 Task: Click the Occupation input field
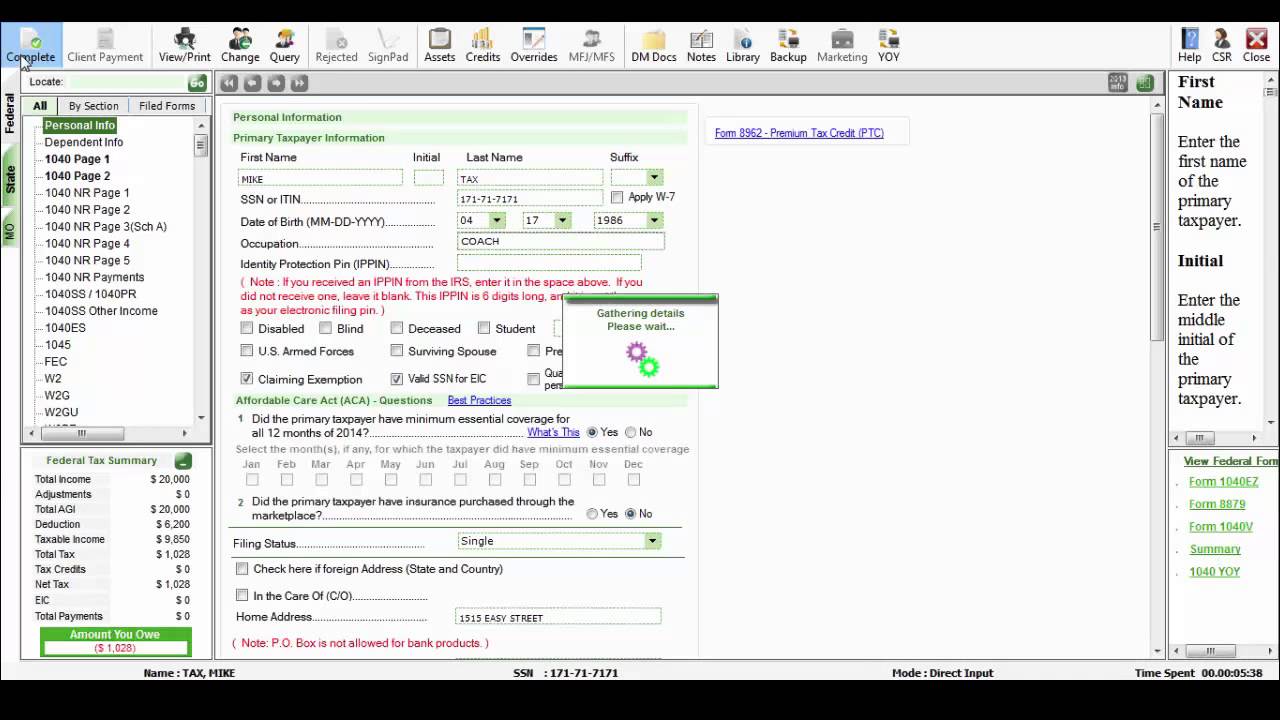[560, 241]
